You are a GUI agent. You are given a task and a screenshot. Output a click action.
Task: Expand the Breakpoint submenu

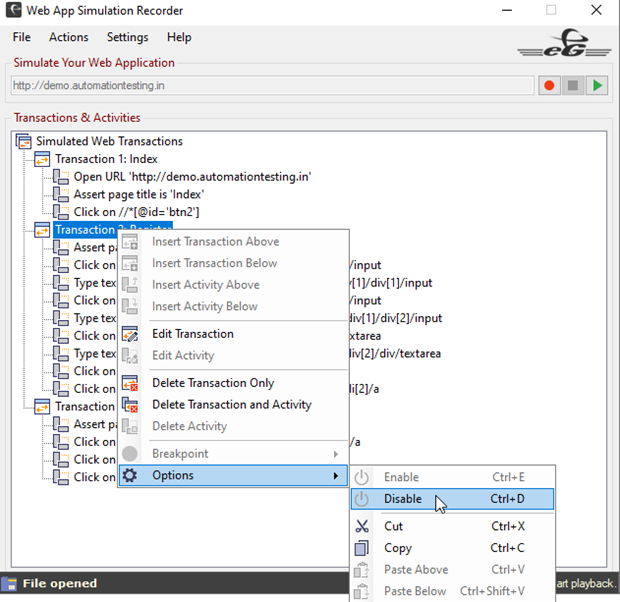[x=233, y=454]
